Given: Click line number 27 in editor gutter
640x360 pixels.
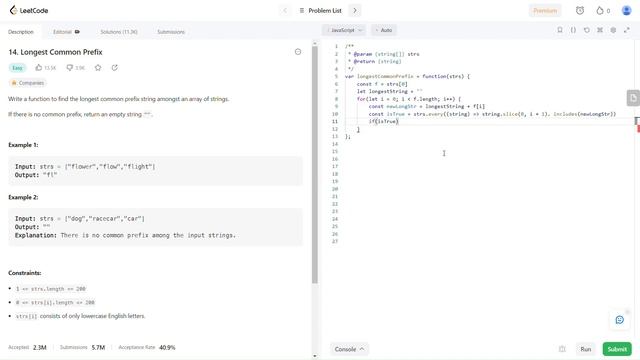Looking at the screenshot, I should [335, 241].
